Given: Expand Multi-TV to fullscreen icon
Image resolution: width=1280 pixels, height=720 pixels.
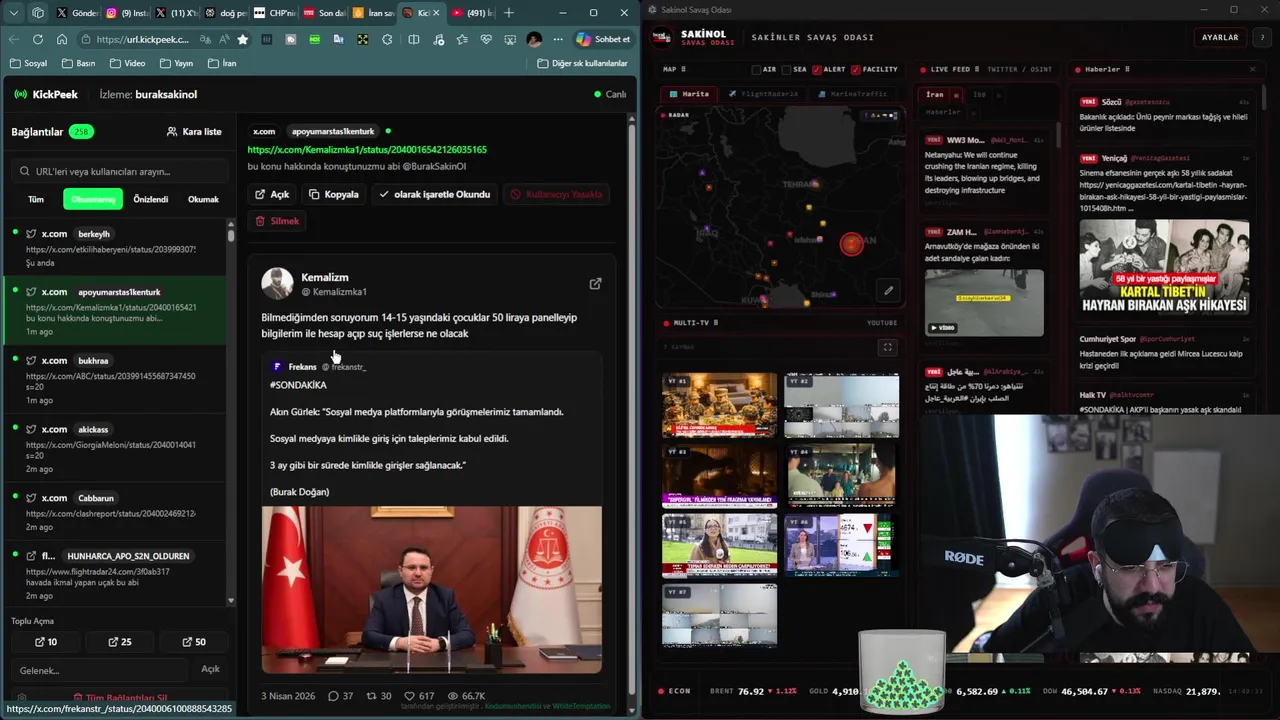Looking at the screenshot, I should (x=887, y=347).
